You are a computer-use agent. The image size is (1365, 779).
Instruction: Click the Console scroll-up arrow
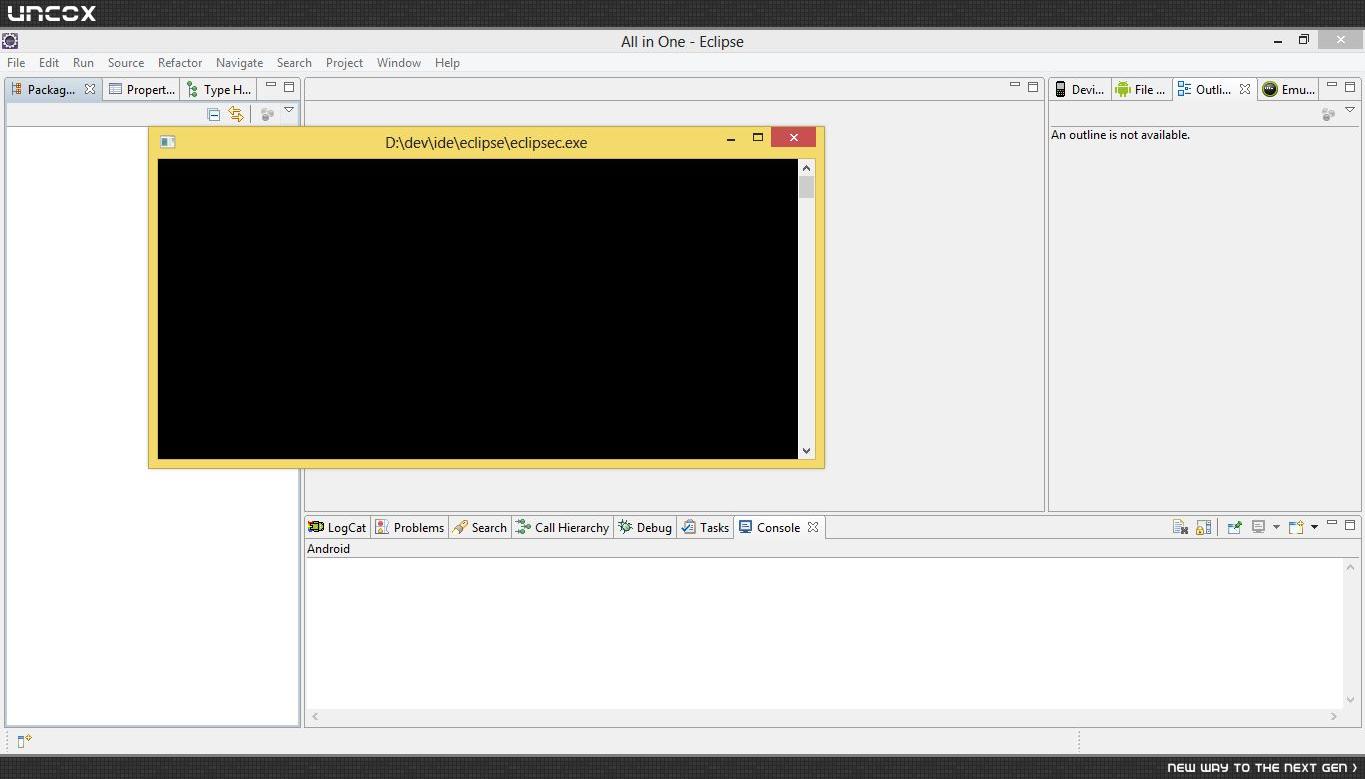pos(1351,567)
